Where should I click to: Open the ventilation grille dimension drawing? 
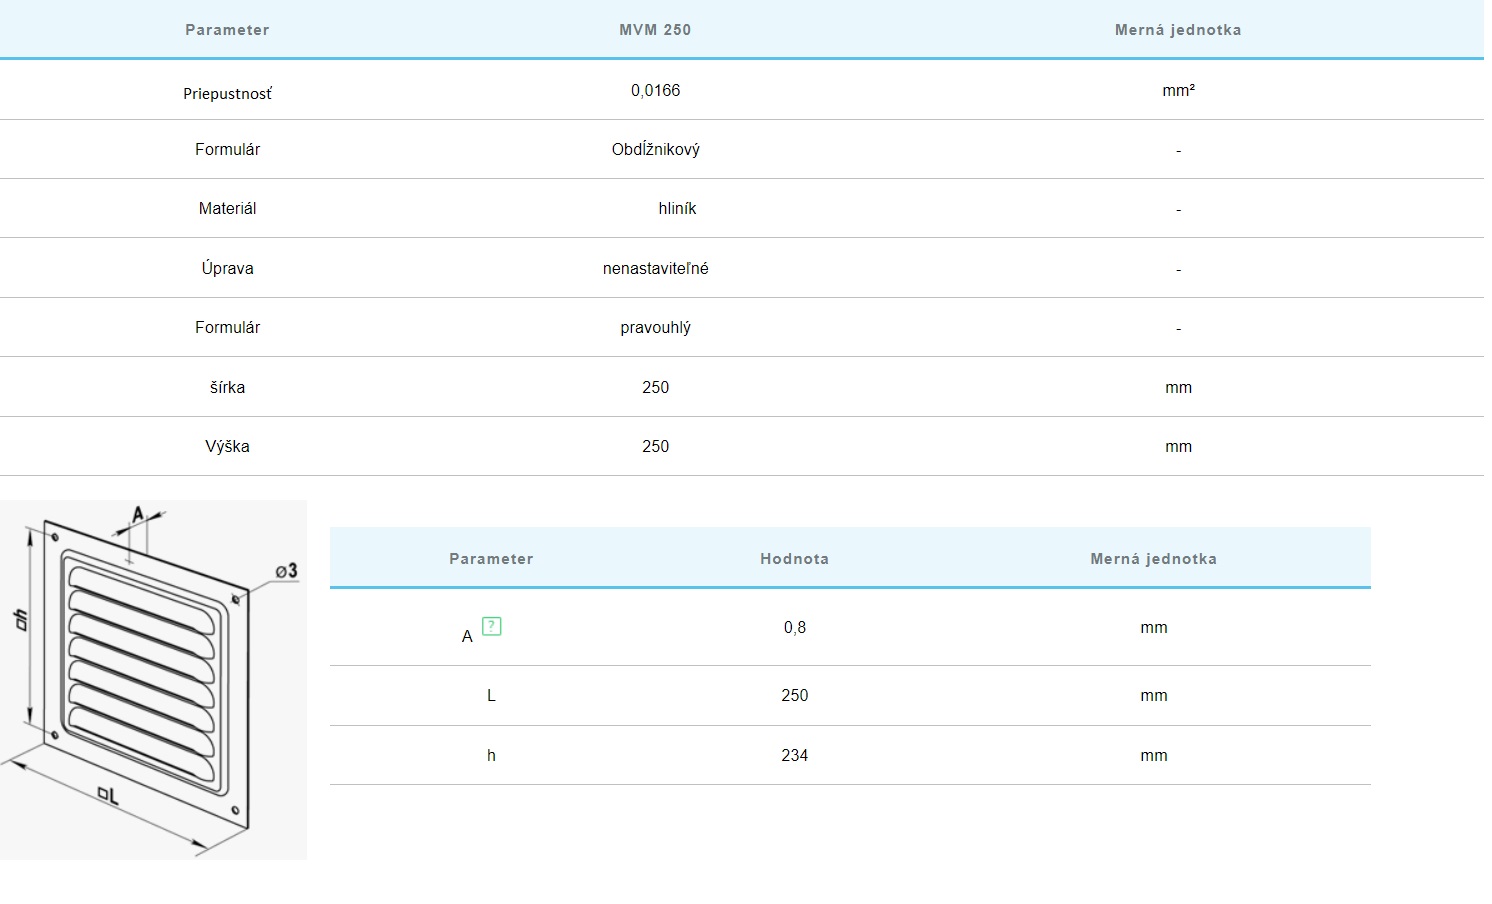(153, 680)
